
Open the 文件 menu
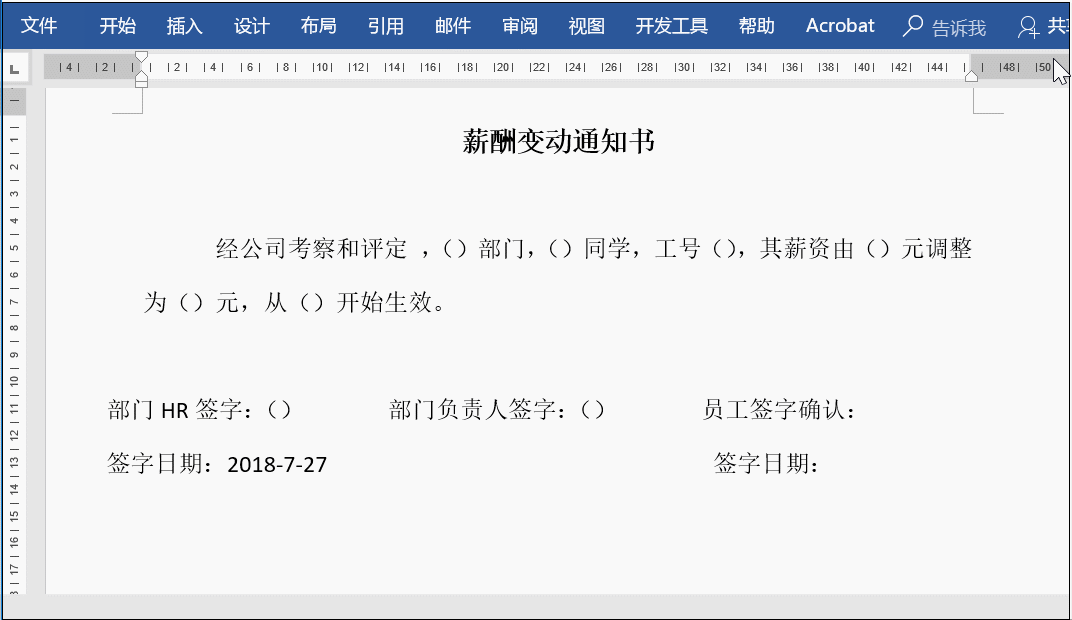tap(40, 25)
